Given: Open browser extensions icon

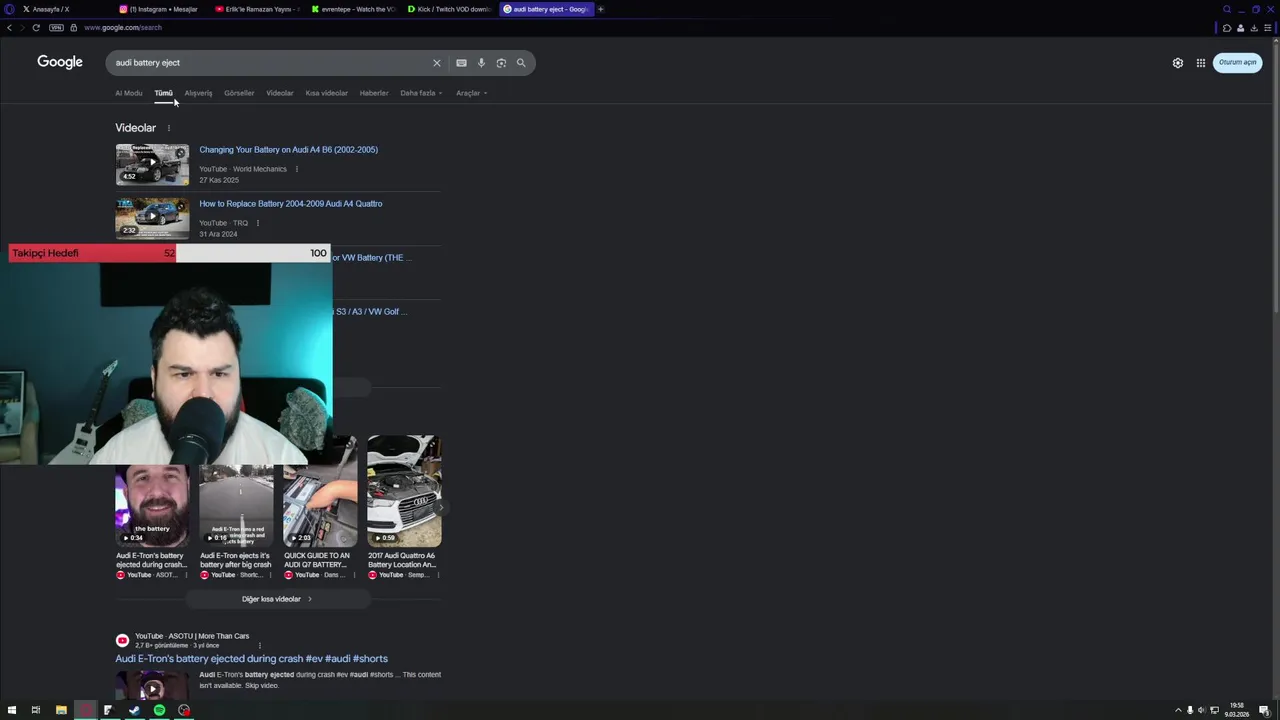Looking at the screenshot, I should tap(1227, 28).
